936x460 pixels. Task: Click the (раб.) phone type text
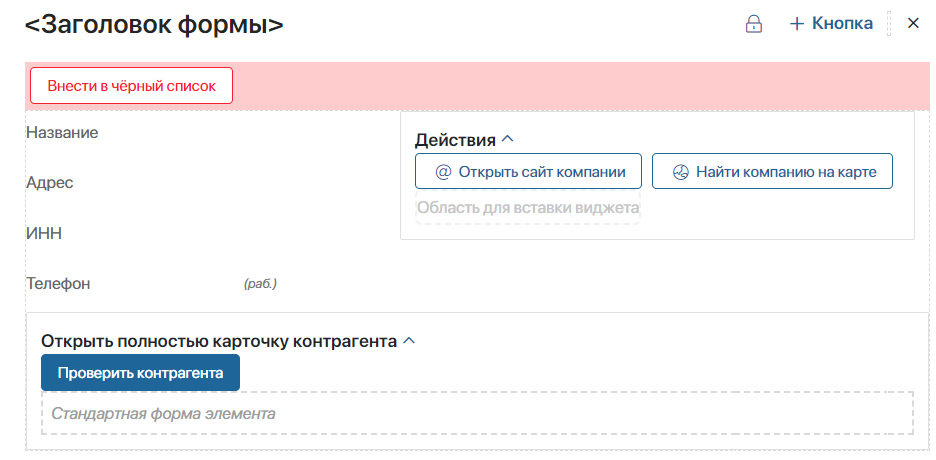tap(260, 284)
